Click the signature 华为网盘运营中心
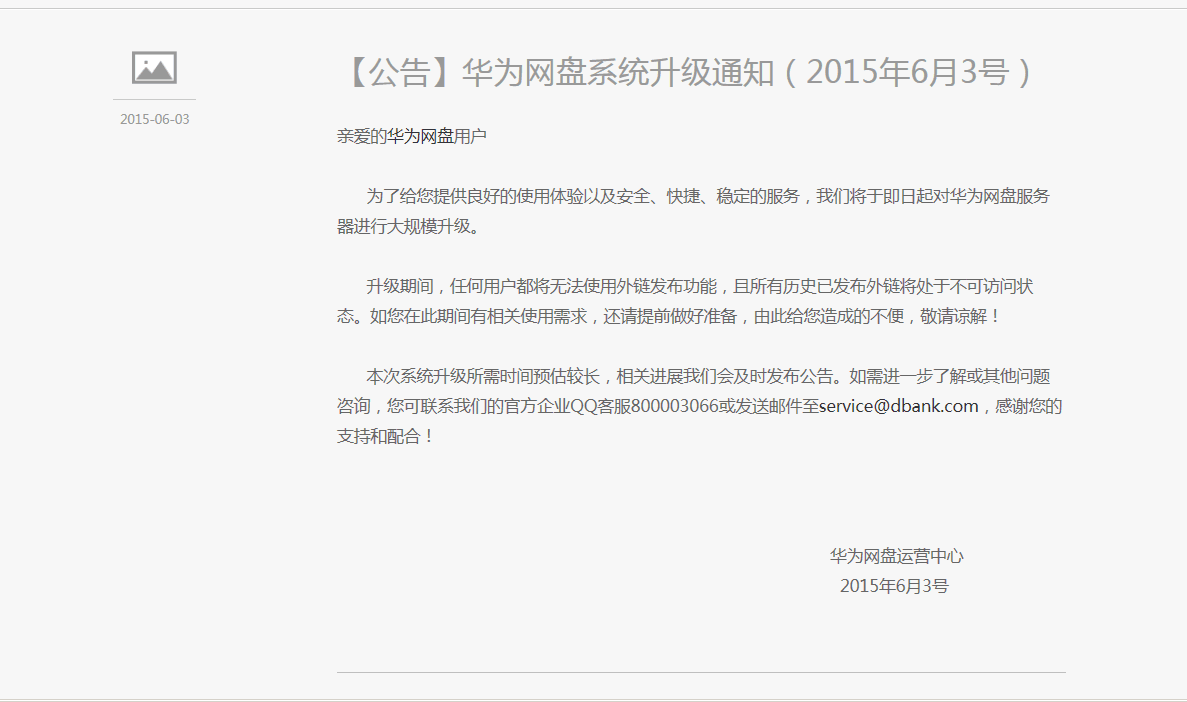This screenshot has height=702, width=1187. [x=896, y=556]
